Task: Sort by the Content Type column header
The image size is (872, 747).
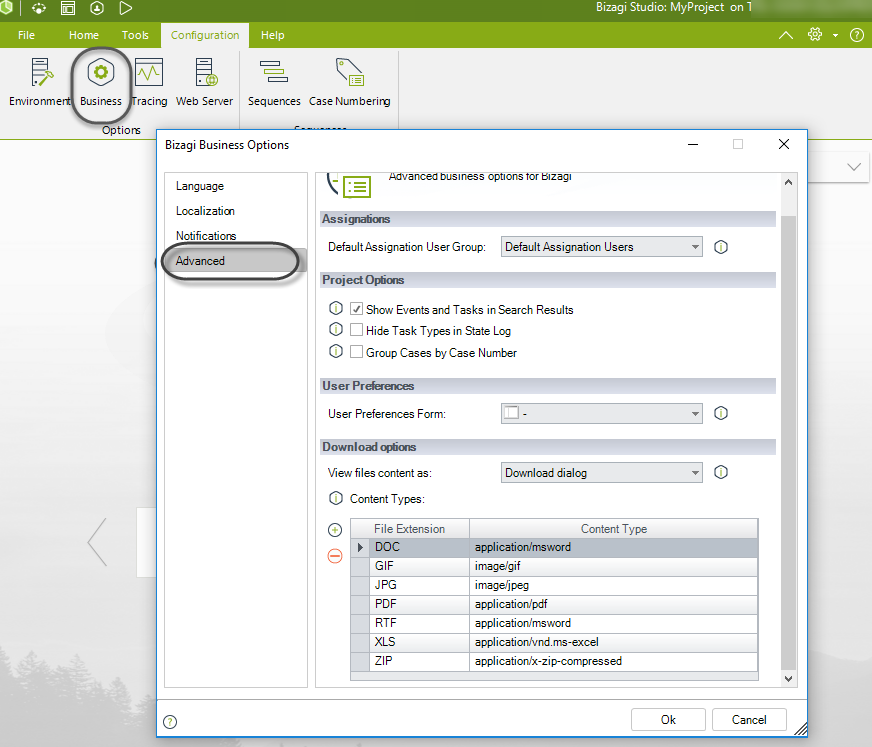Action: (x=614, y=529)
